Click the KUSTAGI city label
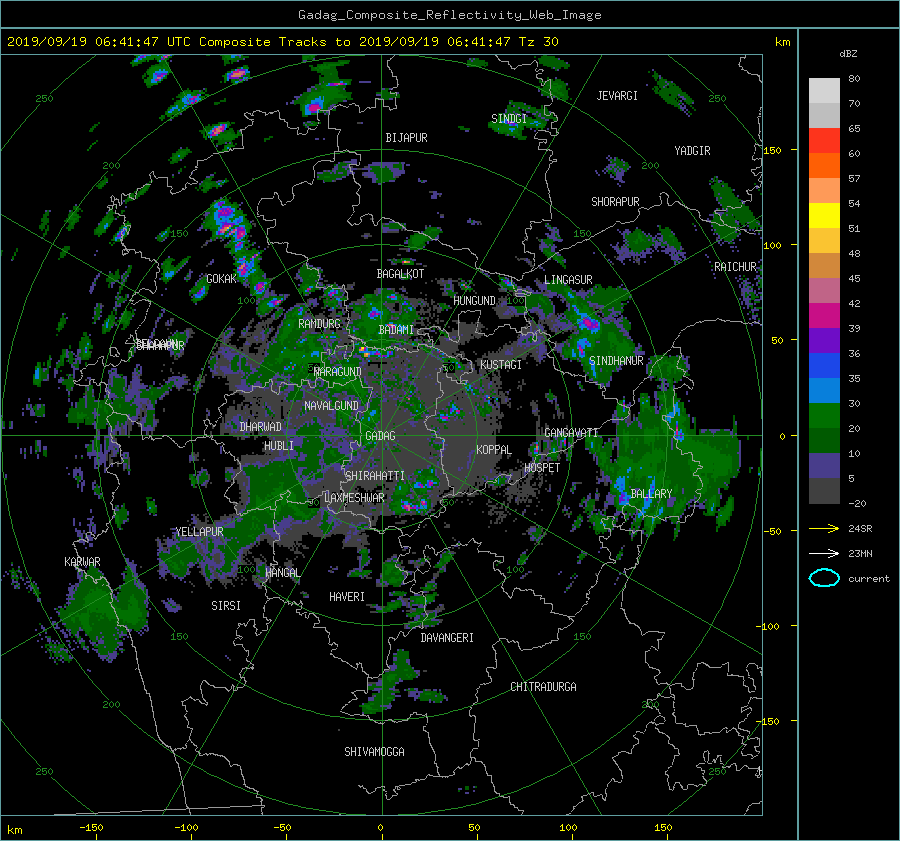 (x=501, y=365)
